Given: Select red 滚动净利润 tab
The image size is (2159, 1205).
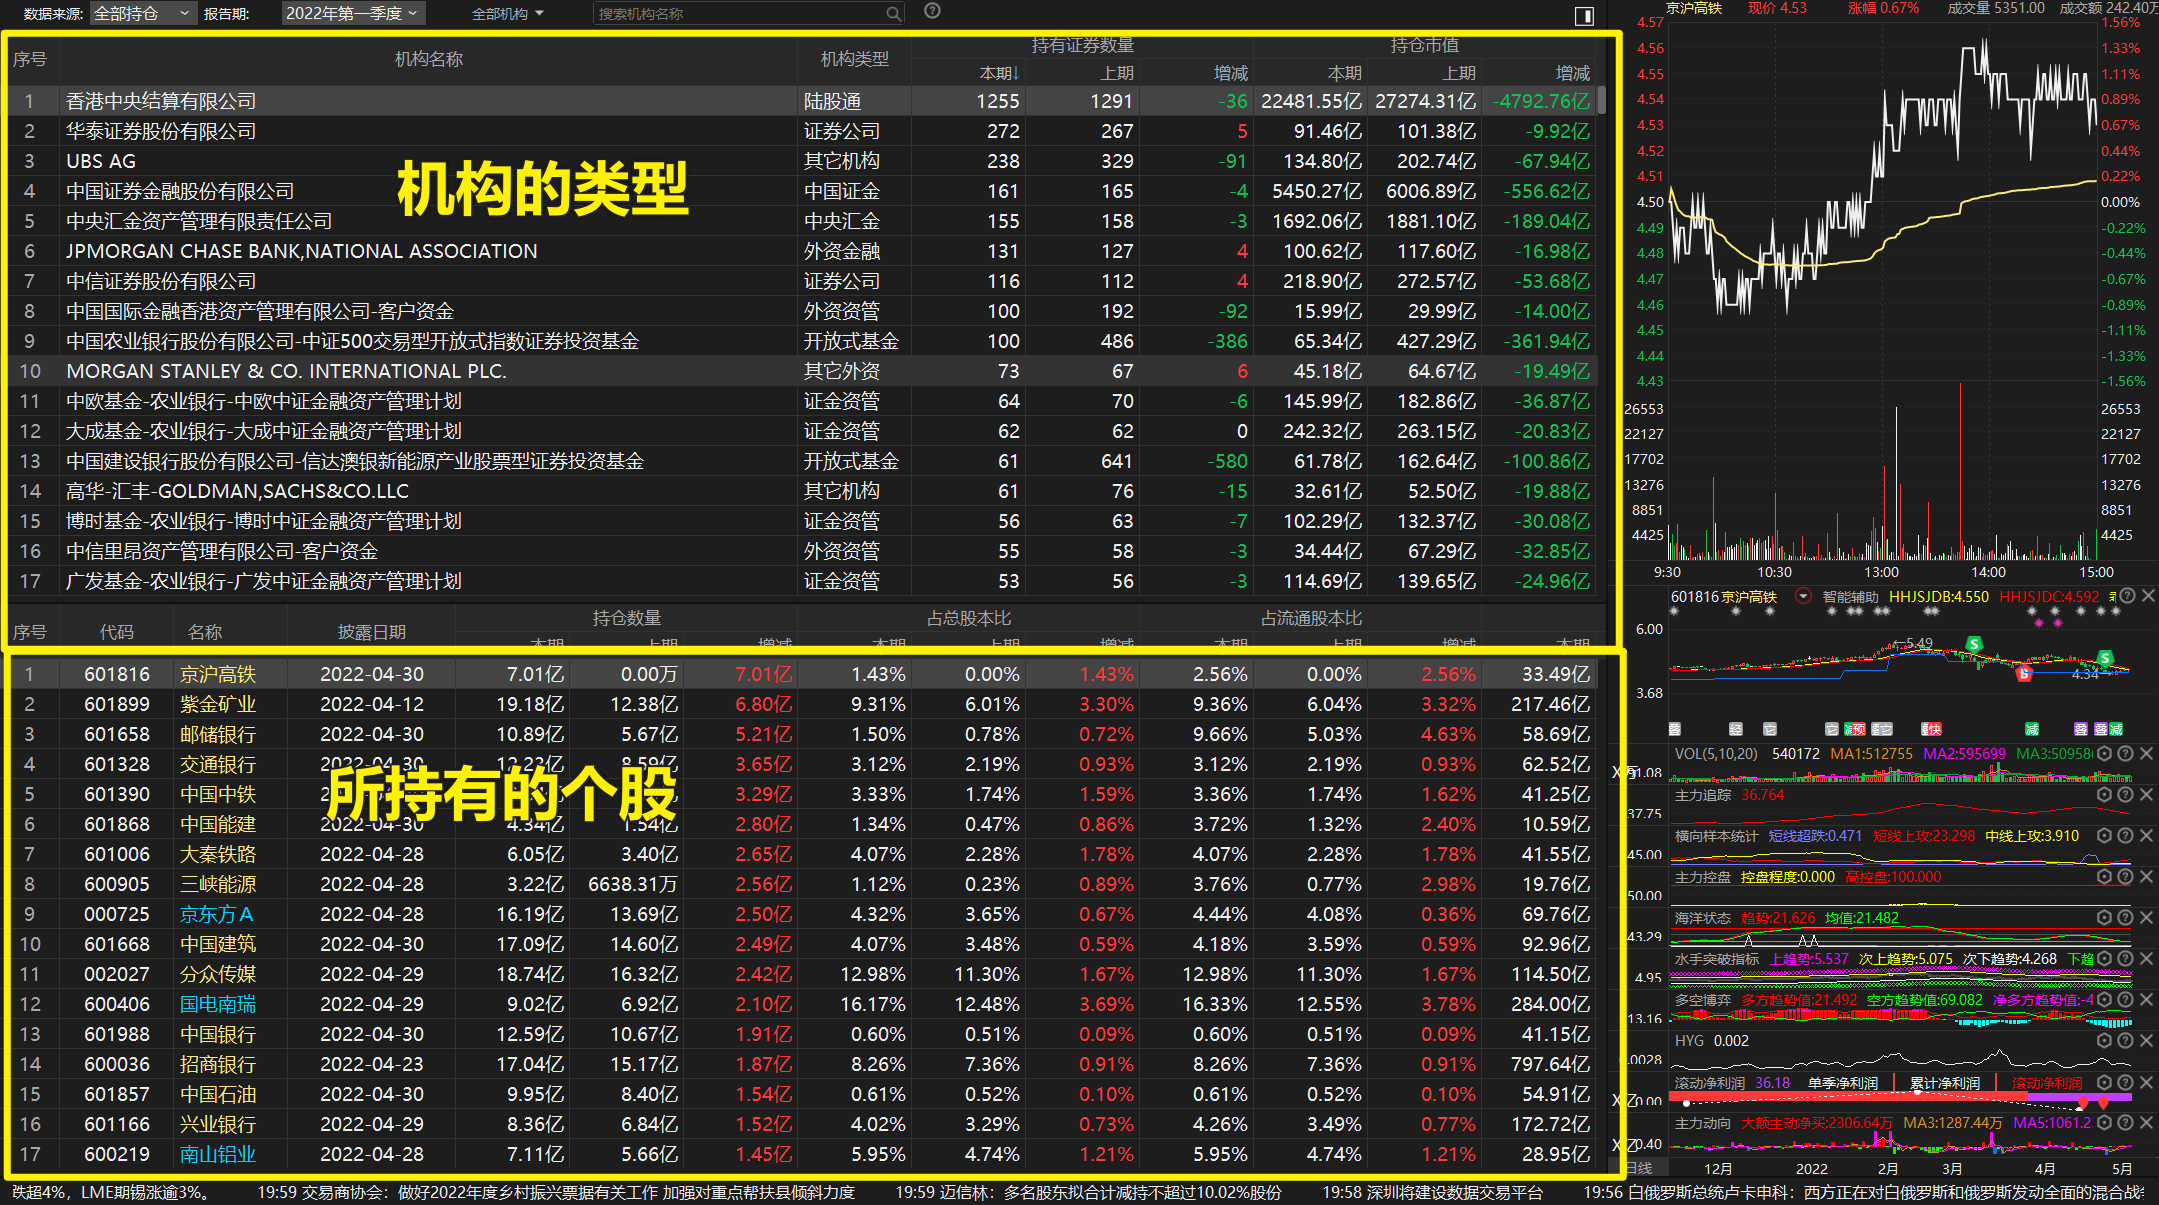Looking at the screenshot, I should [x=2047, y=1083].
